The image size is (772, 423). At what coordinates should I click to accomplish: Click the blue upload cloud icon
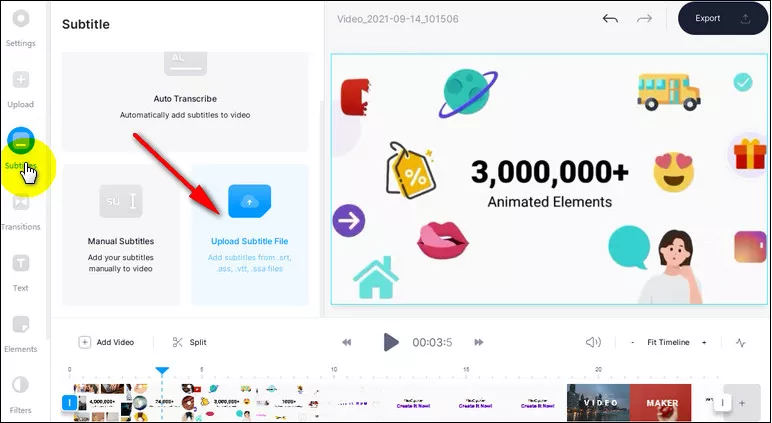pos(250,201)
